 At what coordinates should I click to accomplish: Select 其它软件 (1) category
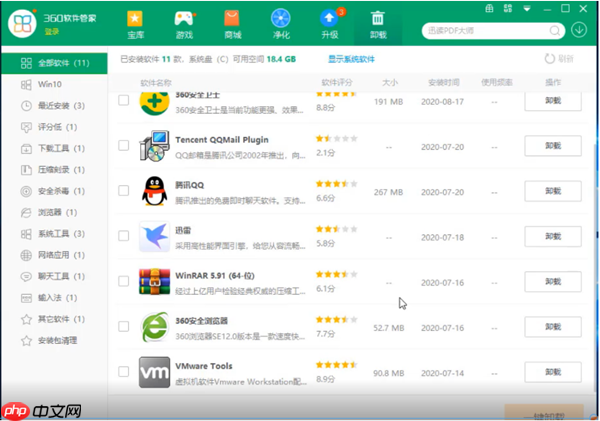click(54, 319)
